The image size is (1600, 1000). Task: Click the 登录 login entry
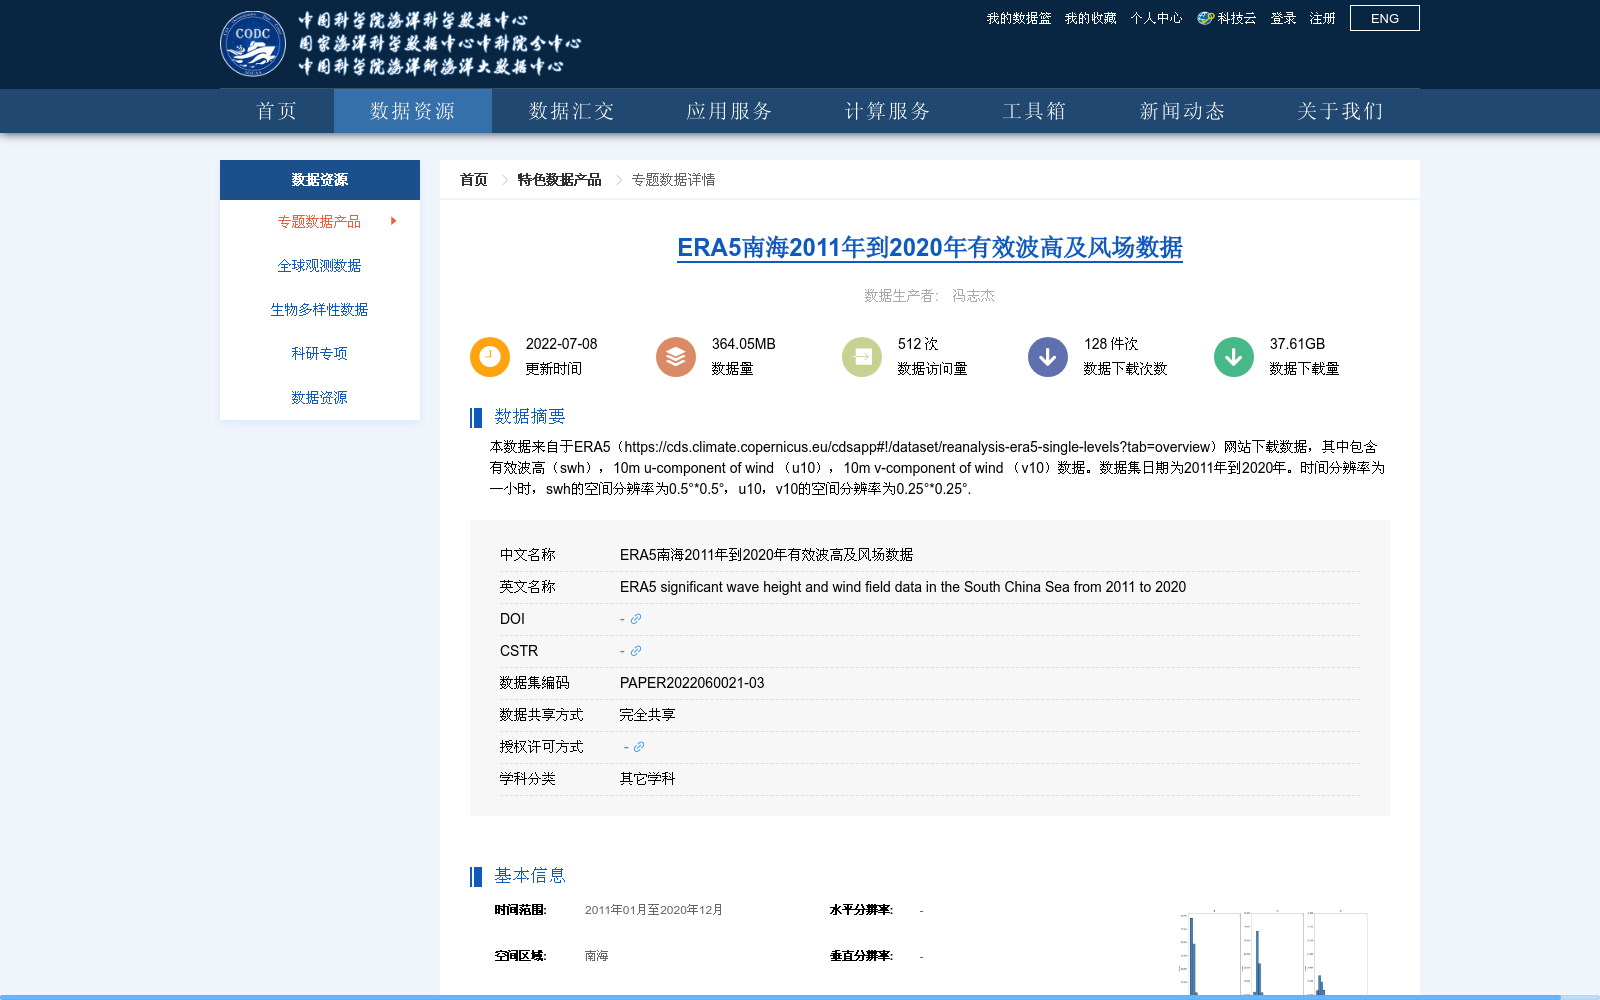(x=1282, y=17)
